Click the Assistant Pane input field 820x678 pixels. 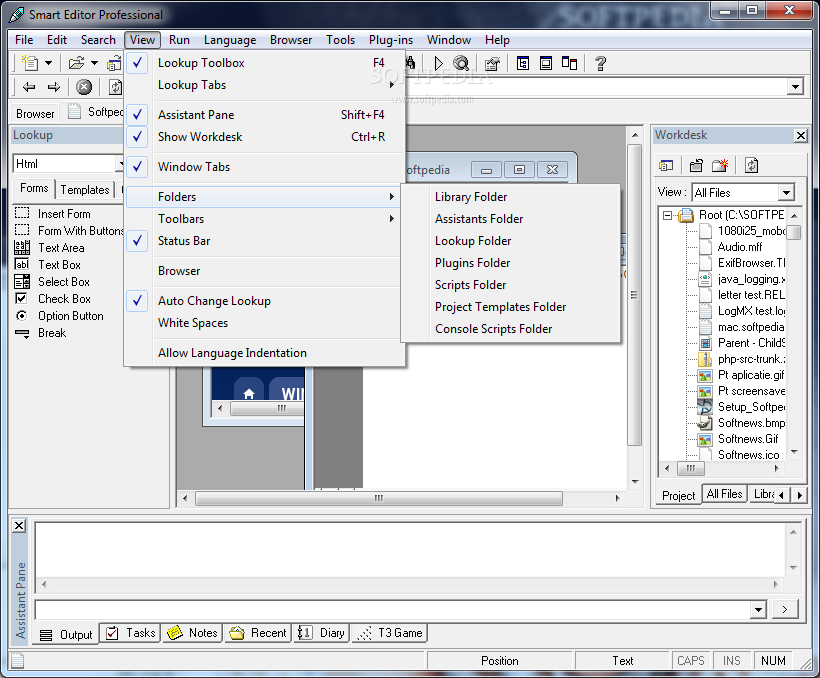coord(393,609)
